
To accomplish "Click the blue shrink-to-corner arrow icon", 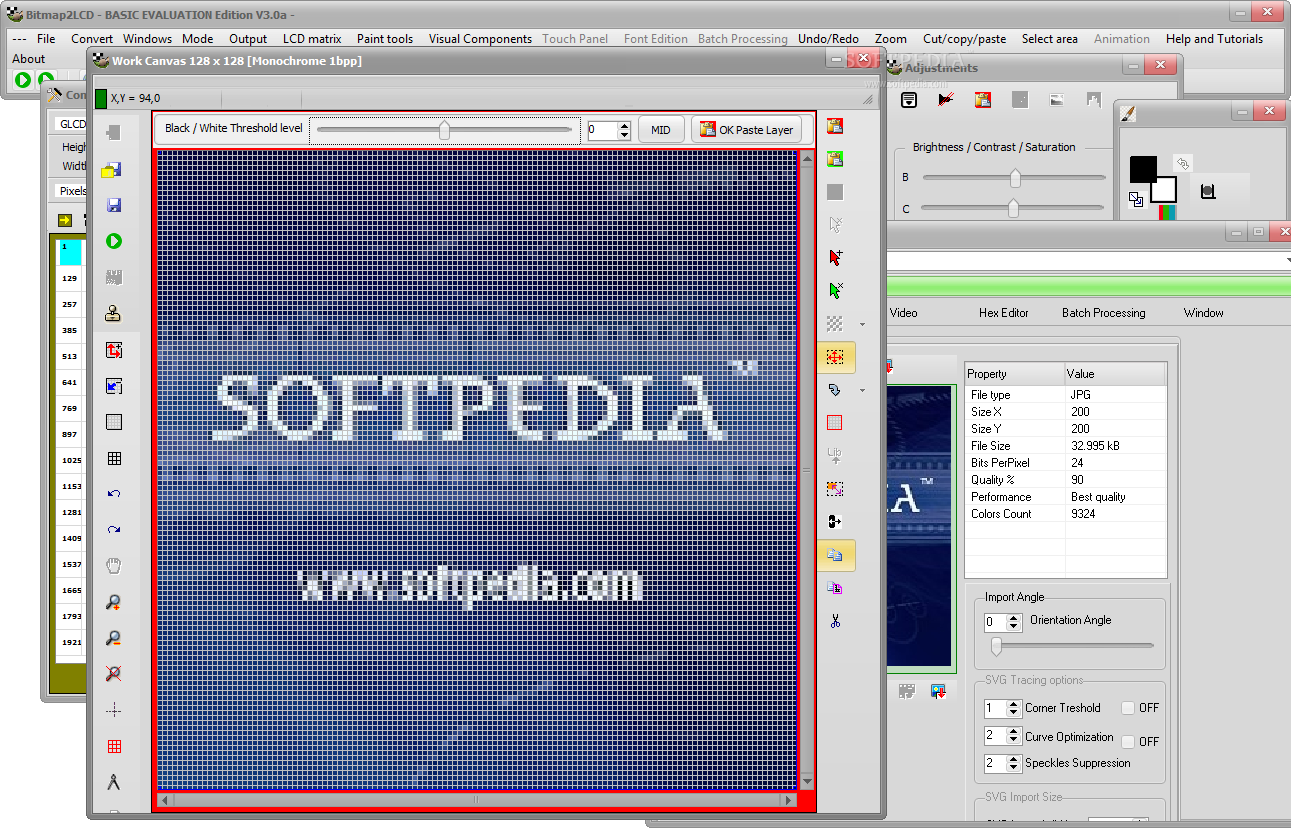I will coord(114,386).
